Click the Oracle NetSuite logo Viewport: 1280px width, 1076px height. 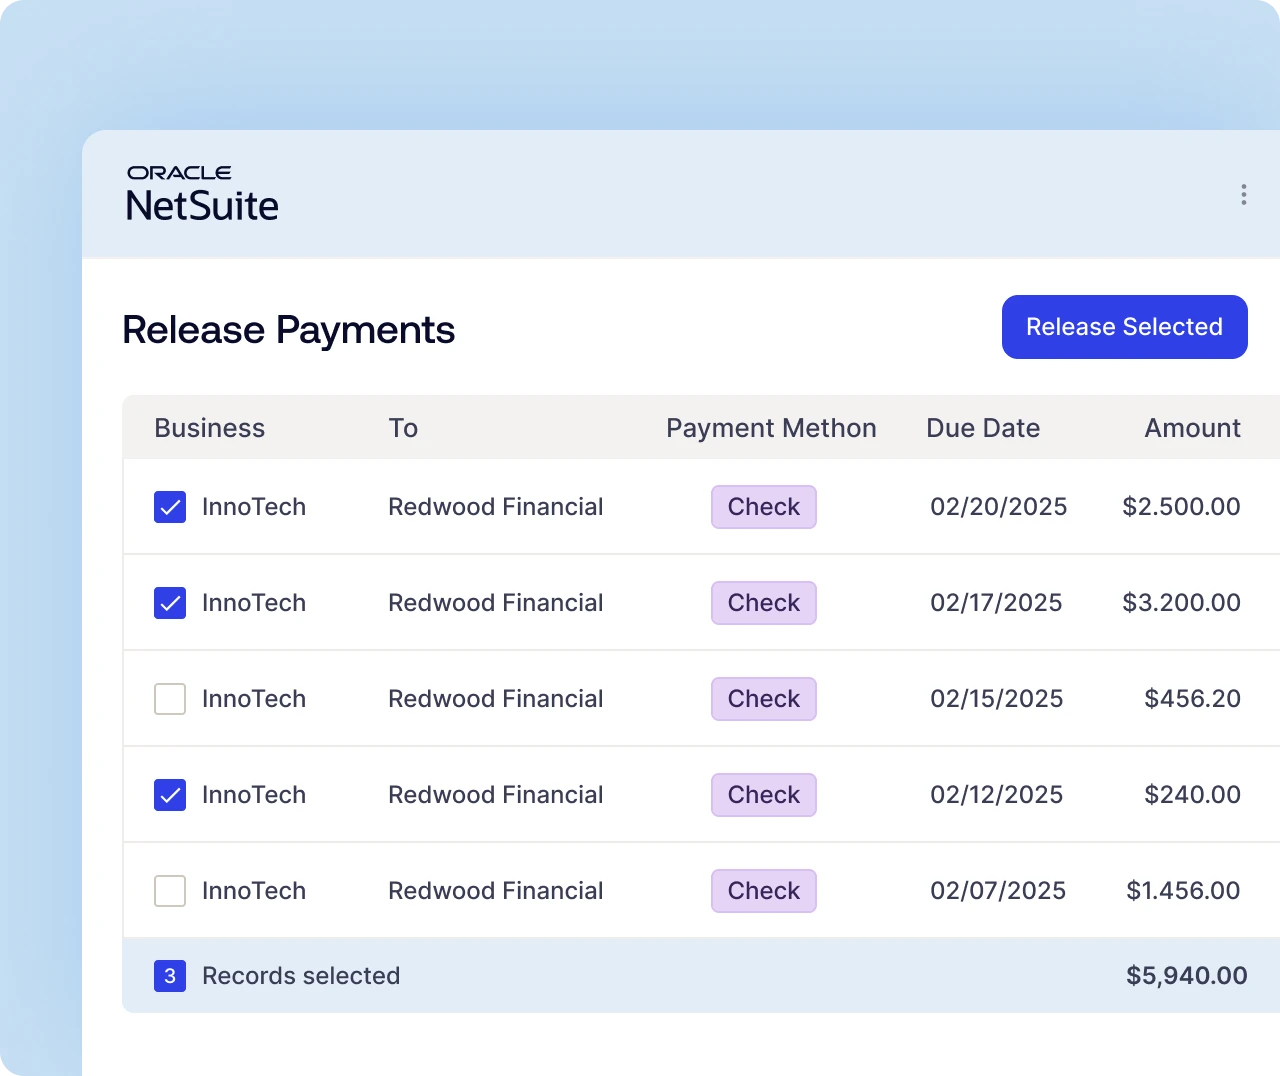(202, 194)
